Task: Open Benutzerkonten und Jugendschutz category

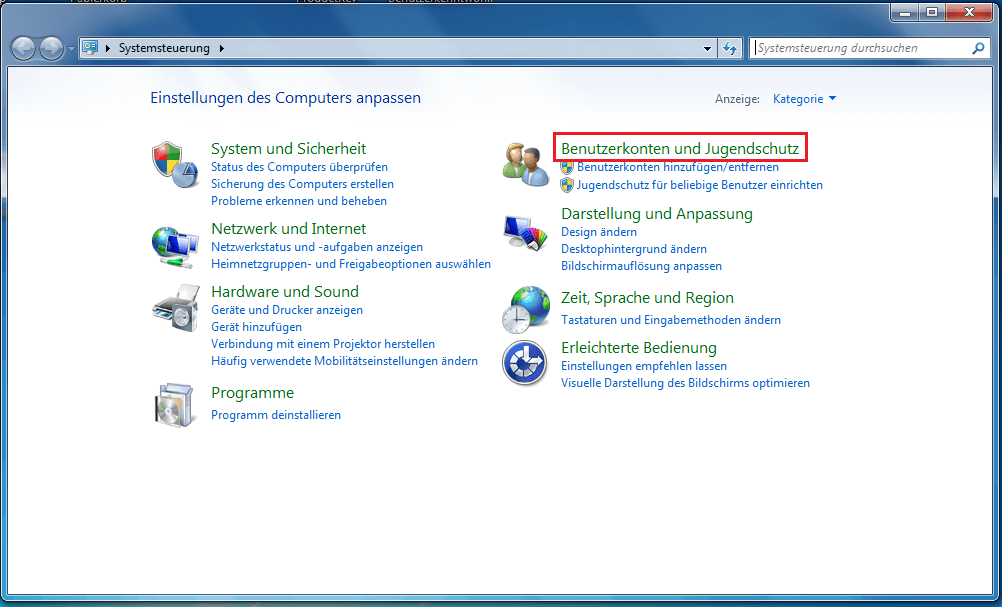Action: coord(680,148)
